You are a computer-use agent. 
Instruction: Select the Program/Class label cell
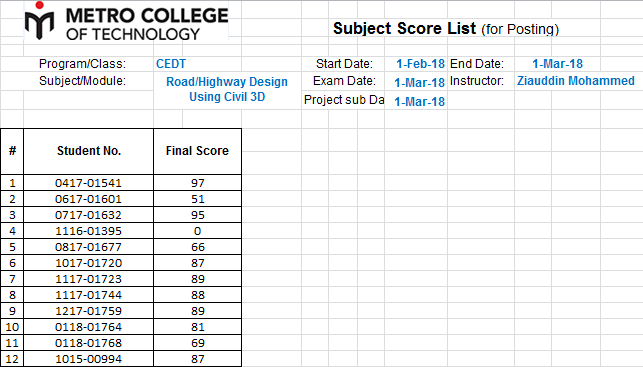82,64
